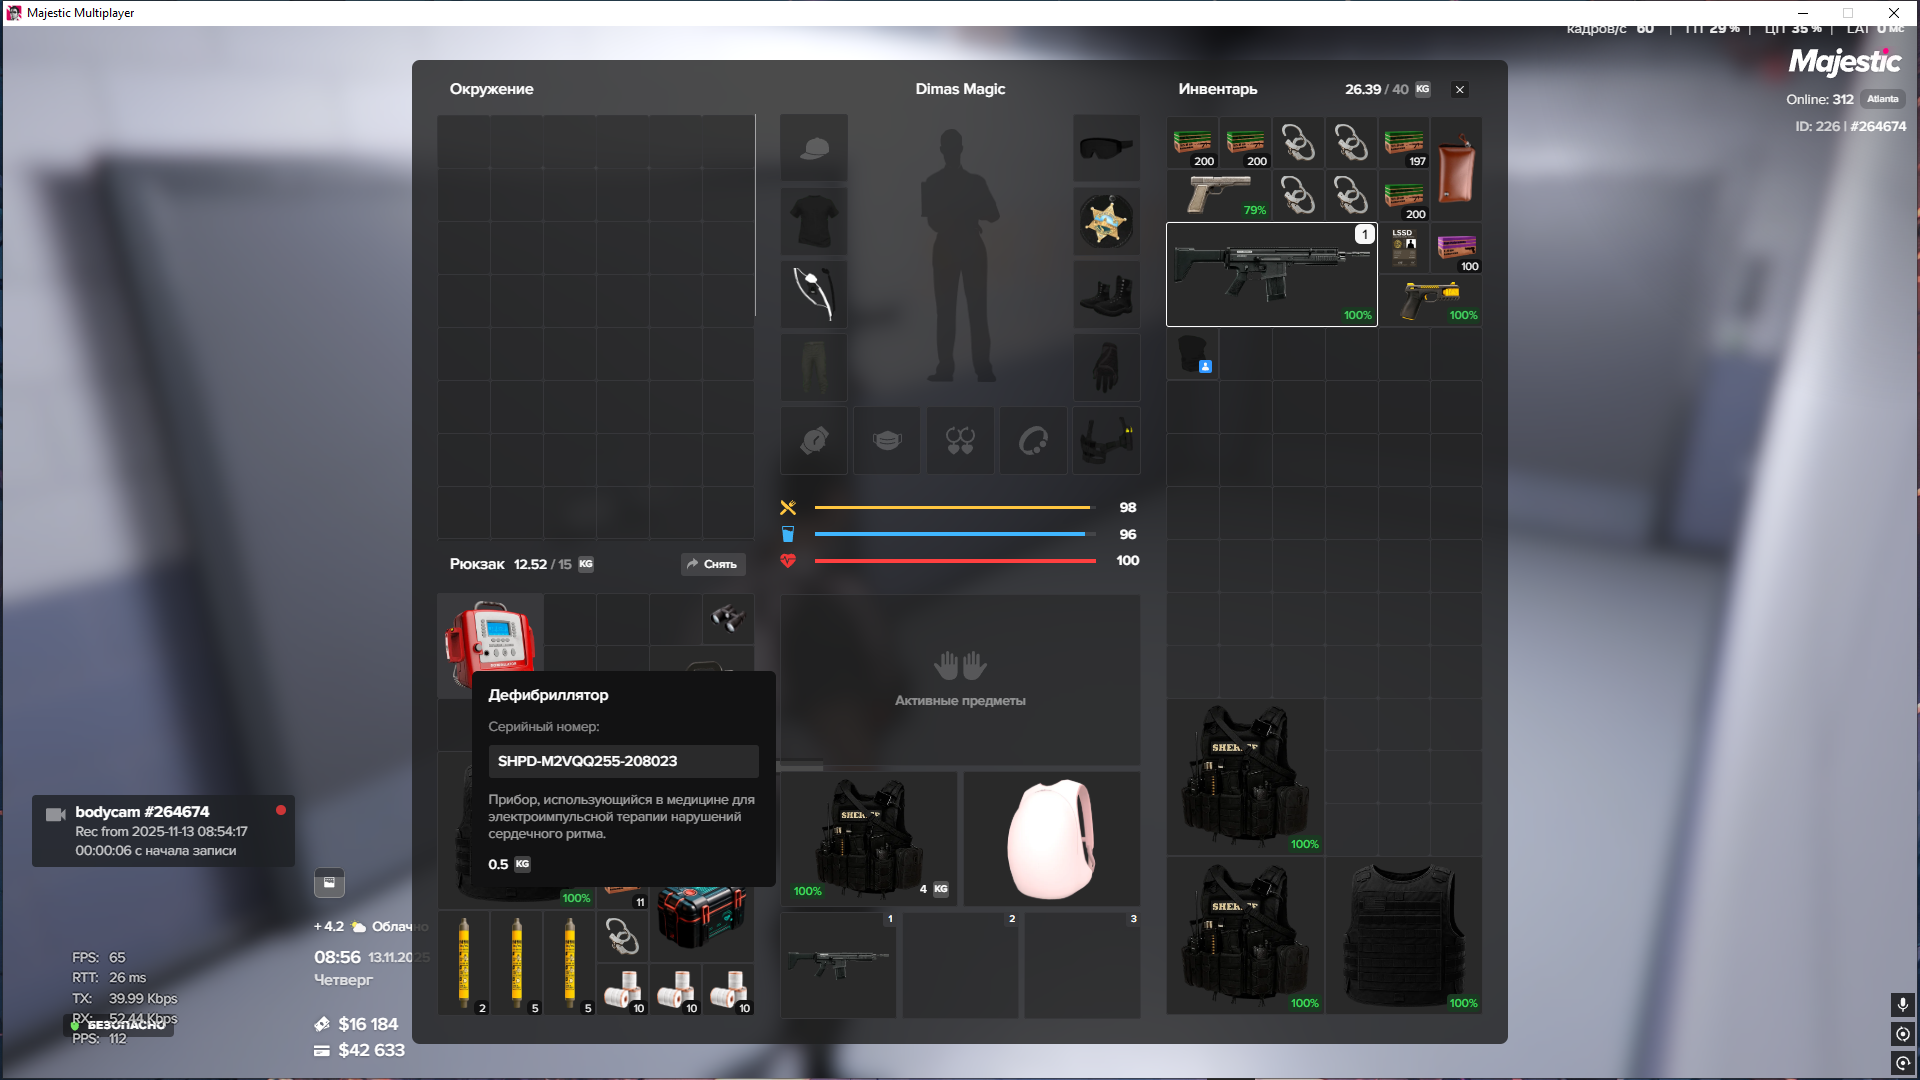Select the sunglasses equipment slot

point(1106,148)
